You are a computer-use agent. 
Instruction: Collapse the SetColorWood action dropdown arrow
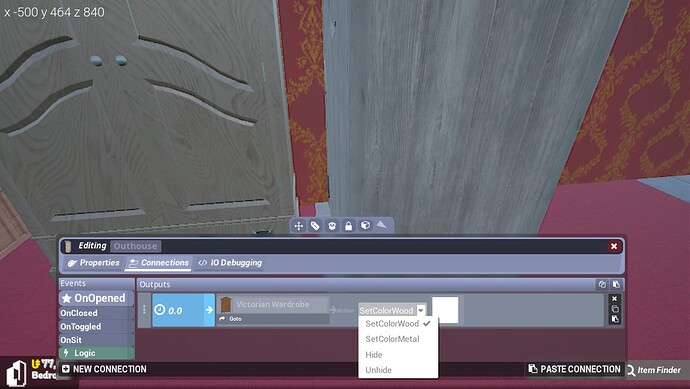point(421,310)
